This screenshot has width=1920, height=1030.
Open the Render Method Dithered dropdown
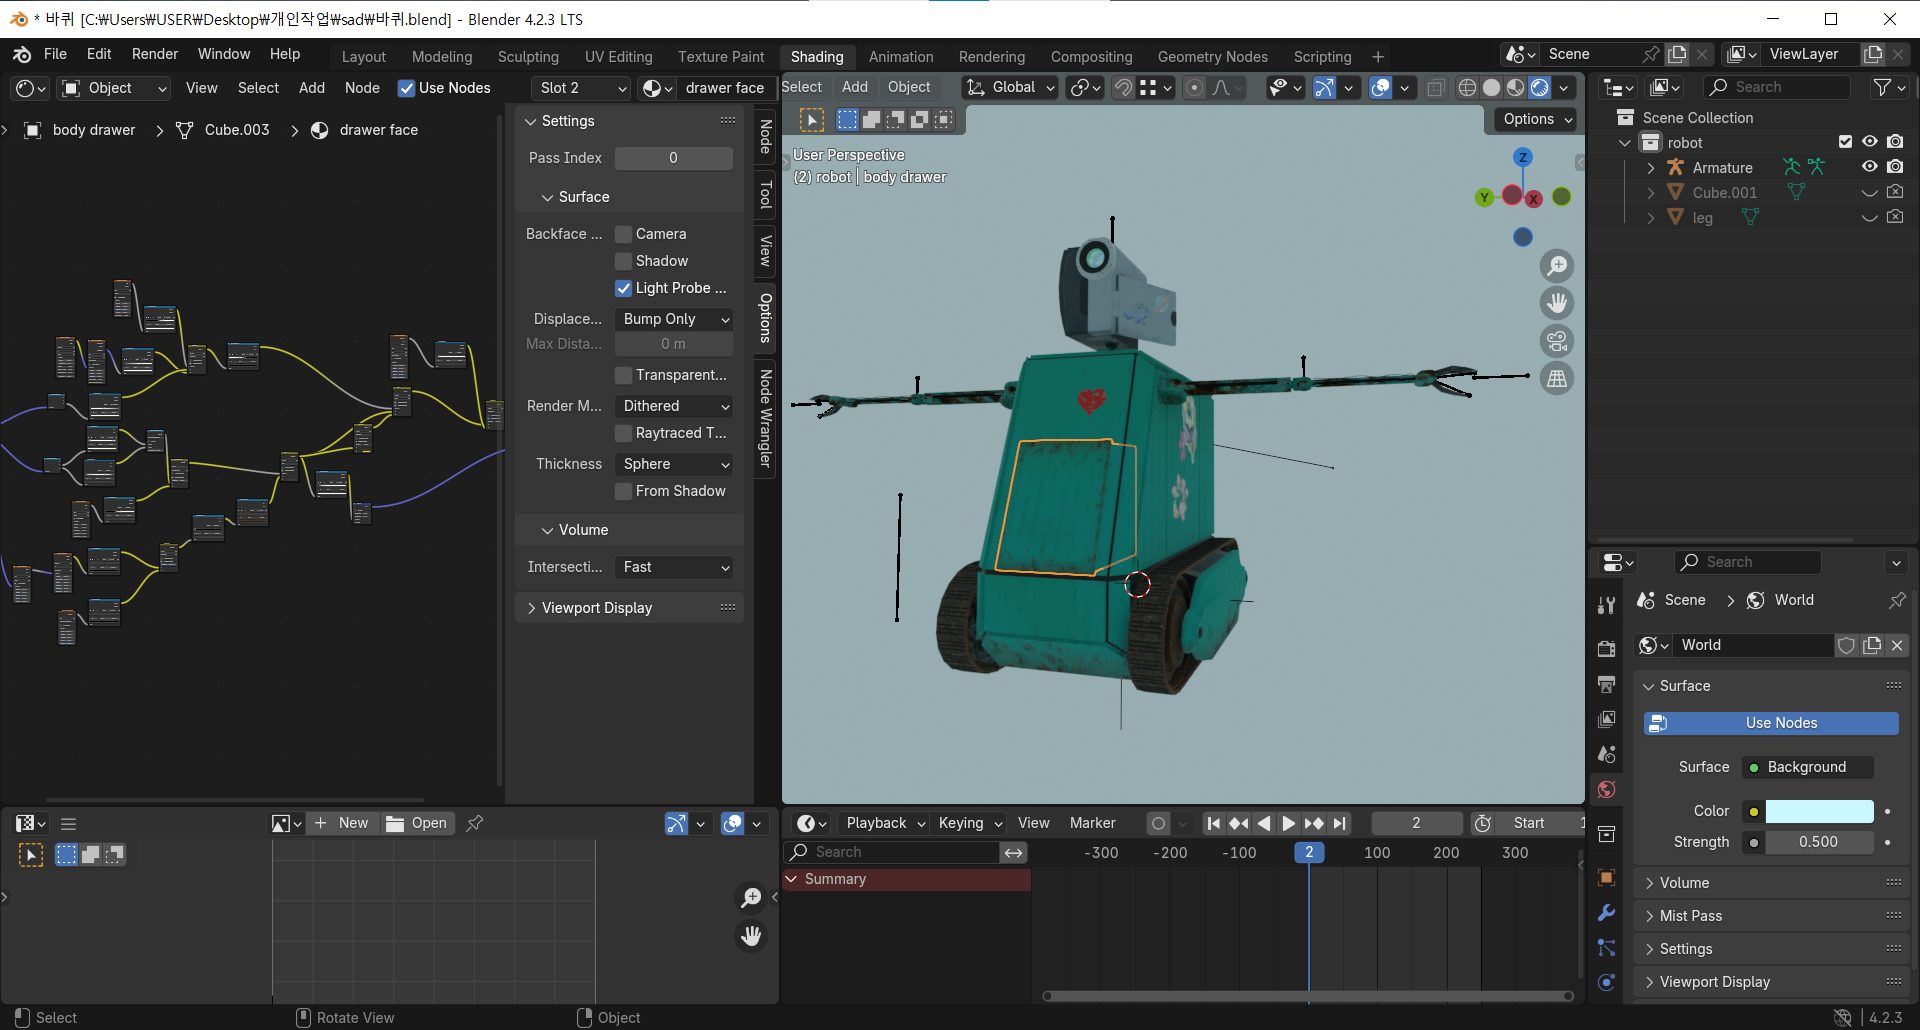[675, 406]
